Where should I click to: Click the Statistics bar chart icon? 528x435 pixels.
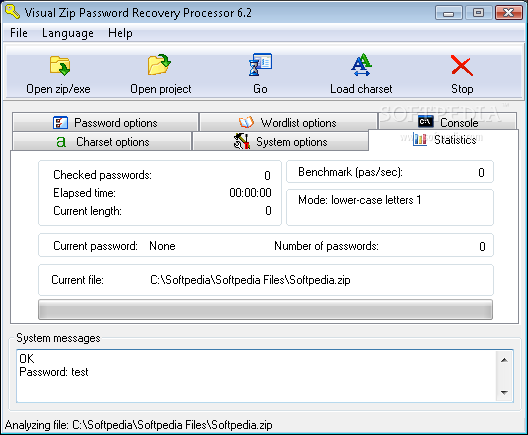420,139
